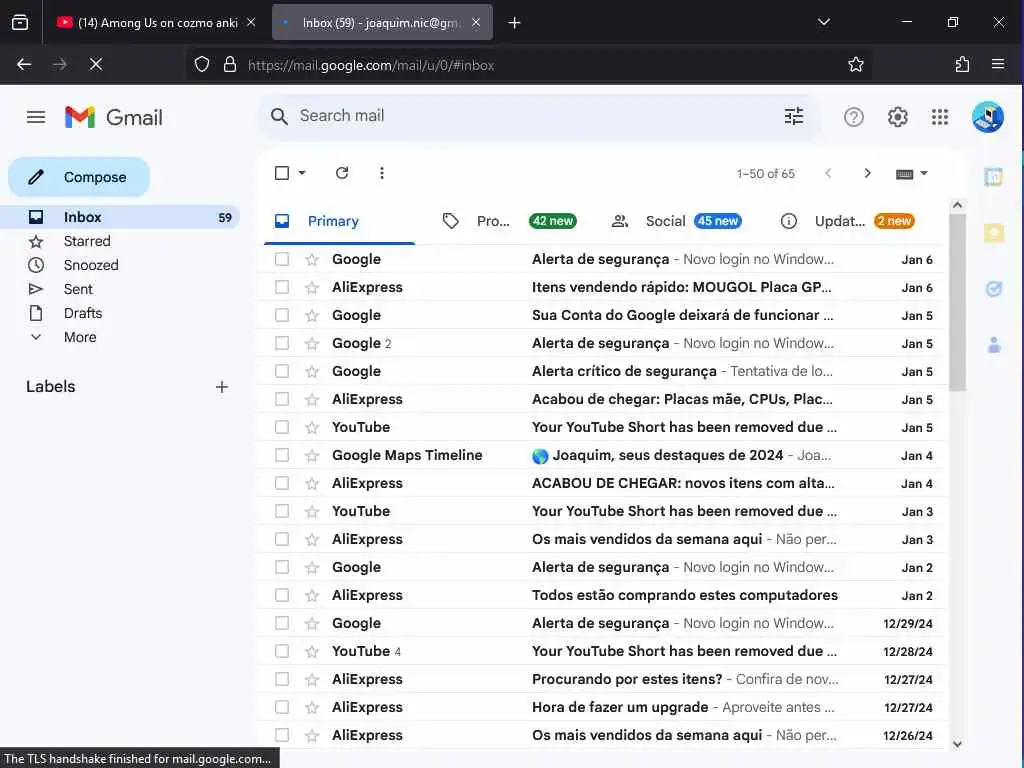Check the Google Maps Timeline email

(282, 455)
